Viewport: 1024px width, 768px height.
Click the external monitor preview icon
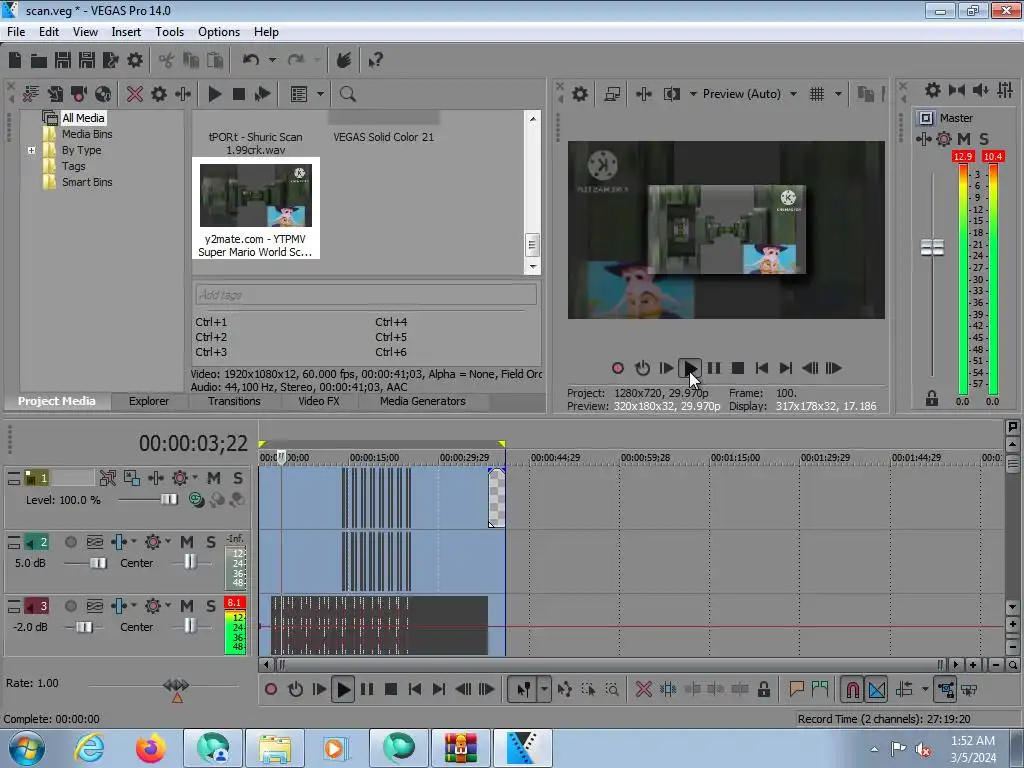[x=612, y=94]
